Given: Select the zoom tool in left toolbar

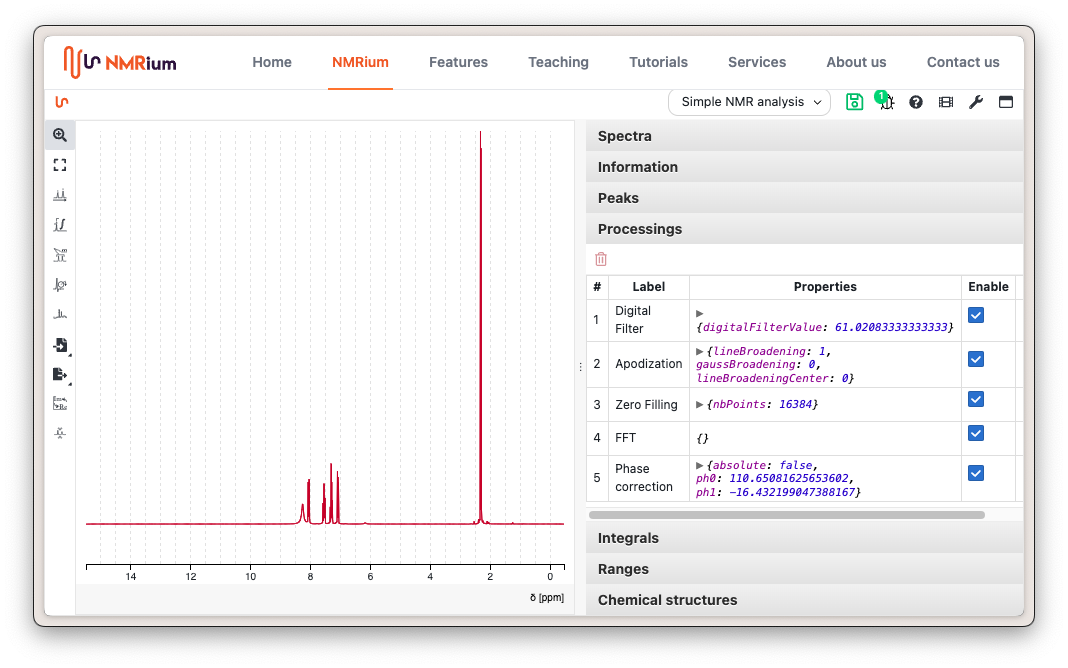Looking at the screenshot, I should [x=60, y=135].
